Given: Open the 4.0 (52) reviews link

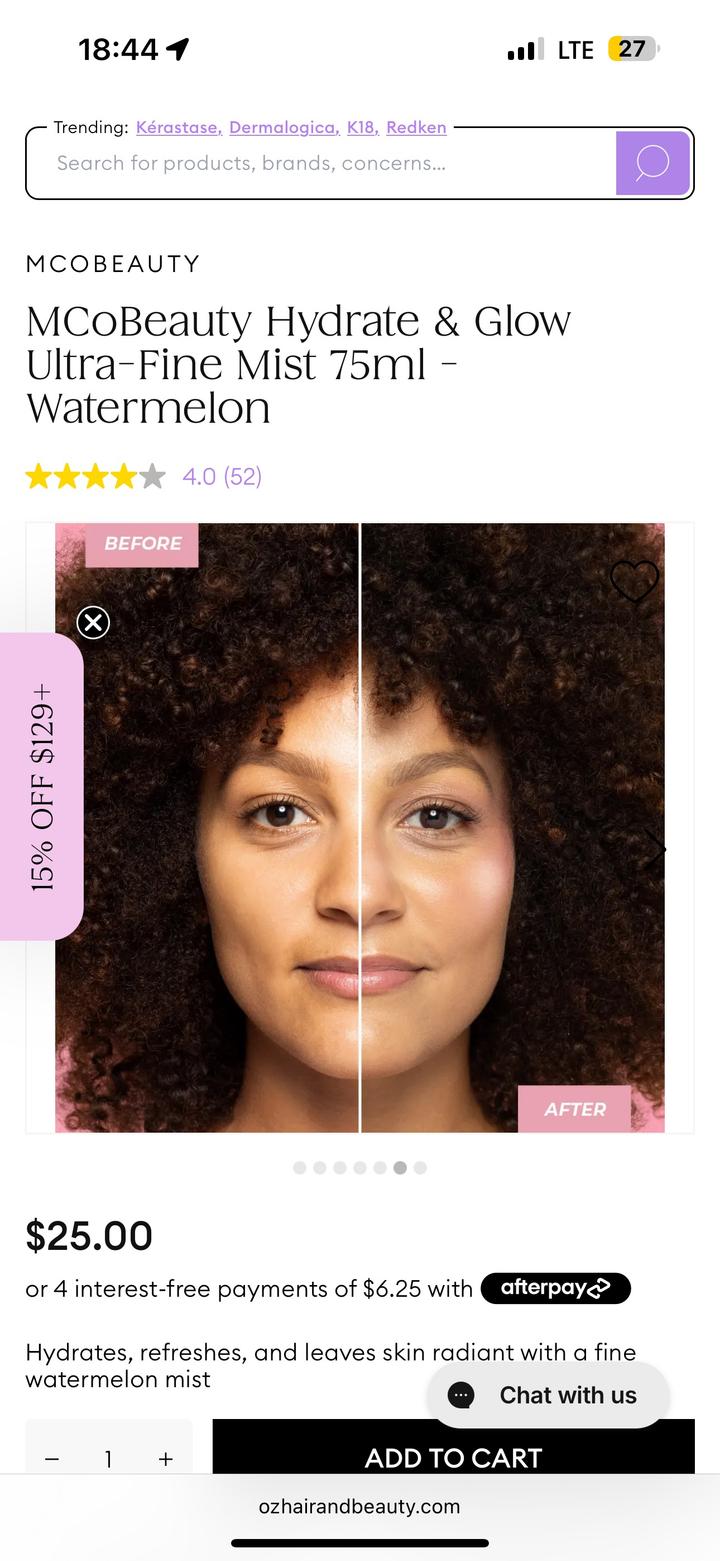Looking at the screenshot, I should click(222, 476).
